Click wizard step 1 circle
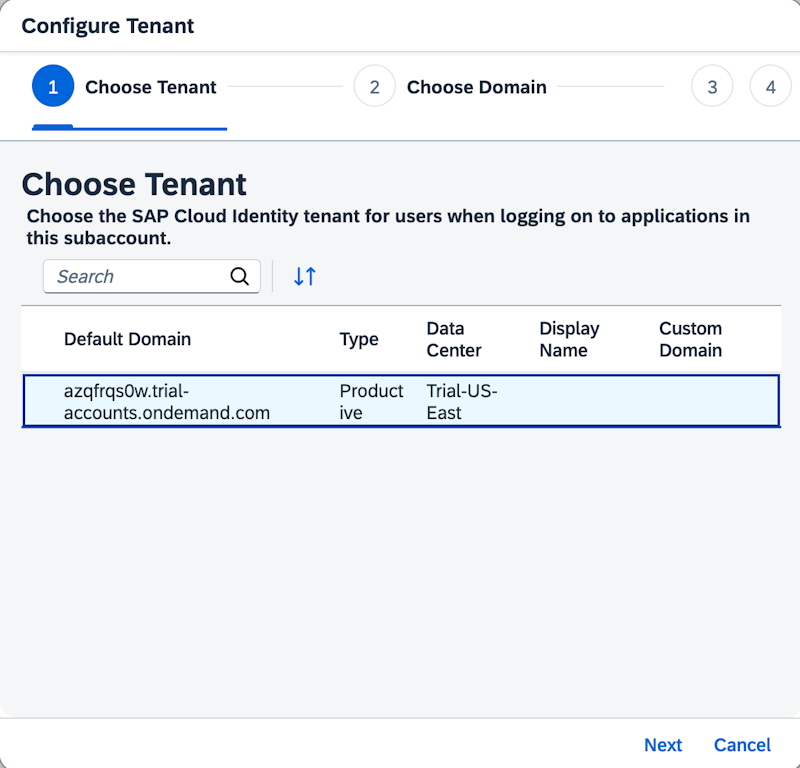The width and height of the screenshot is (800, 768). coord(53,87)
